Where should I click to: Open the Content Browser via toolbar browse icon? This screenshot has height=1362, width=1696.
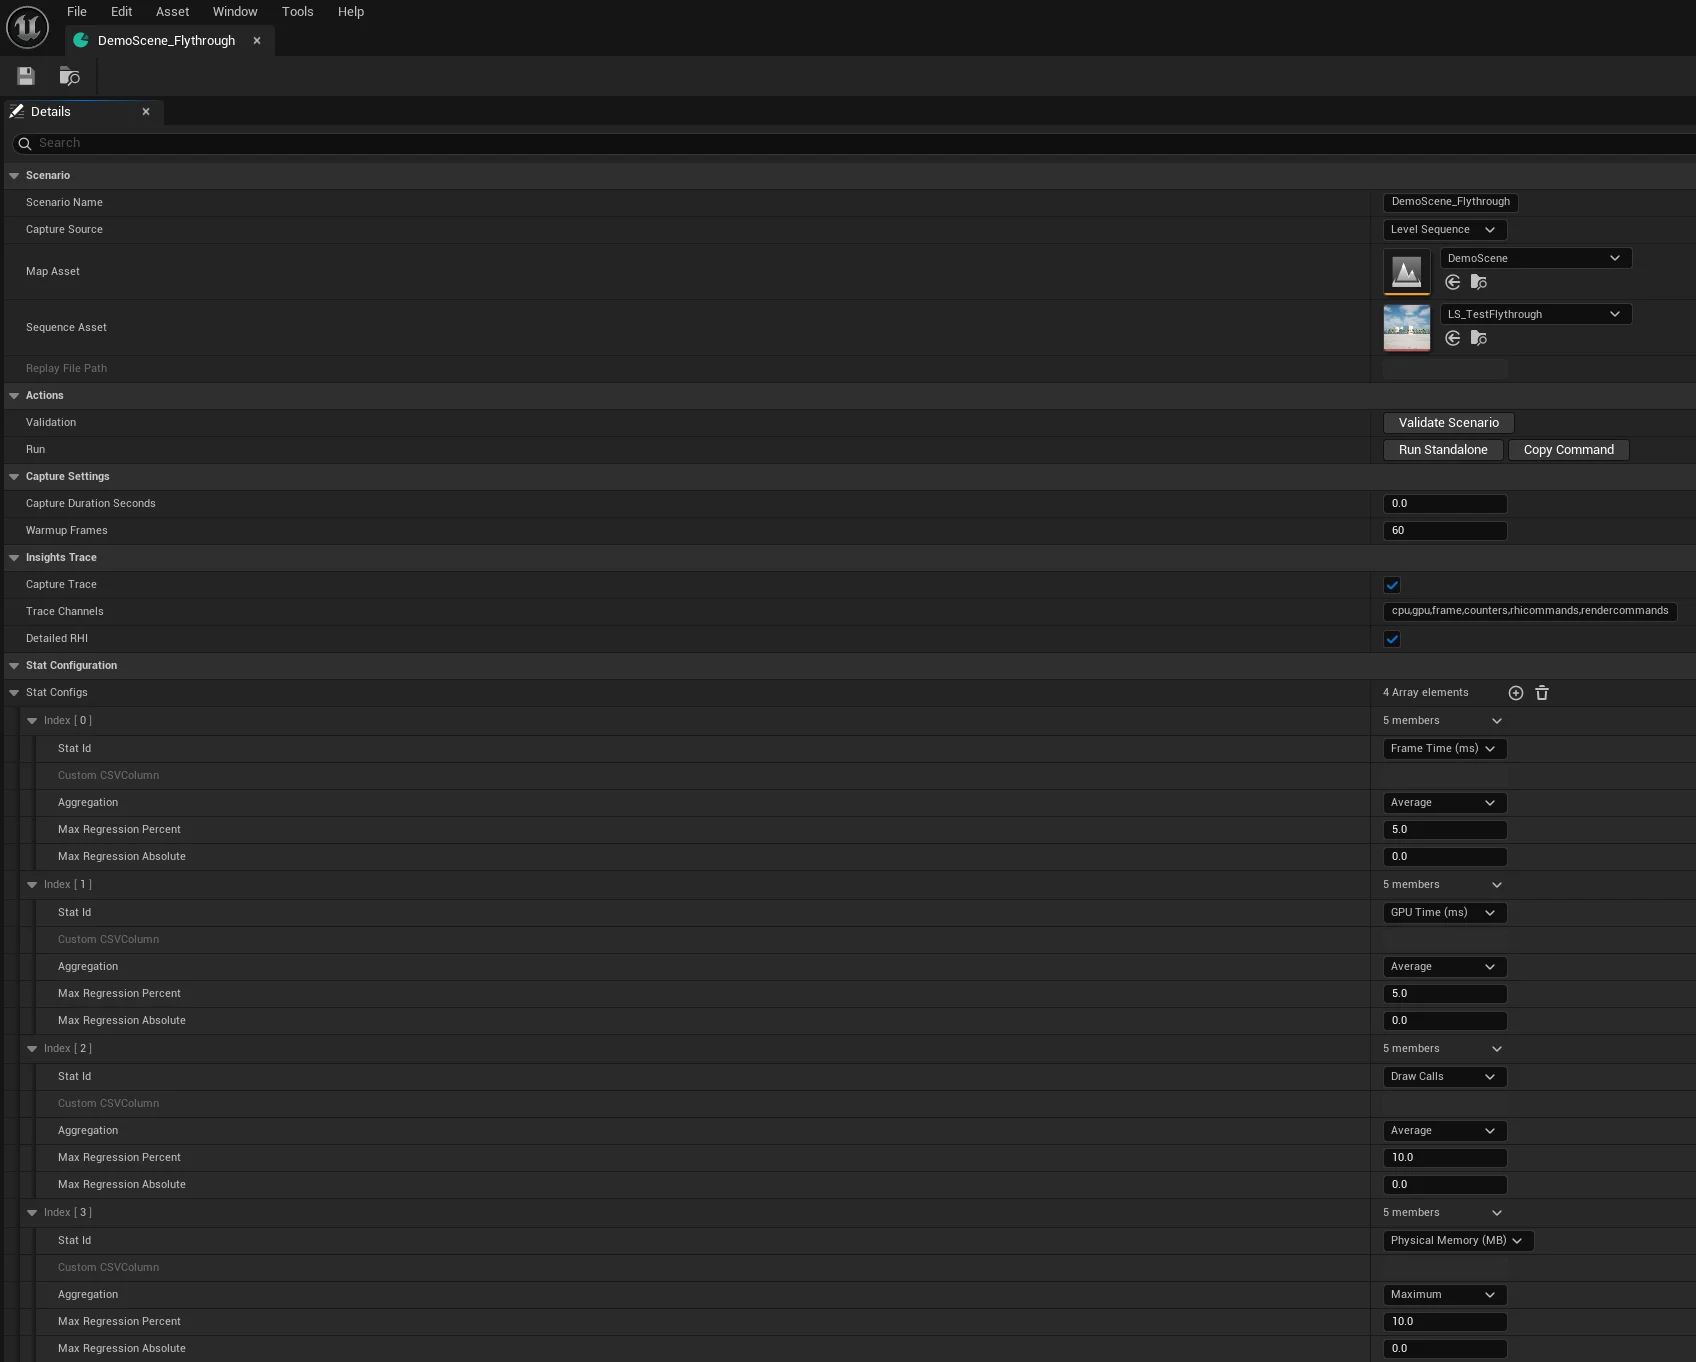(69, 76)
